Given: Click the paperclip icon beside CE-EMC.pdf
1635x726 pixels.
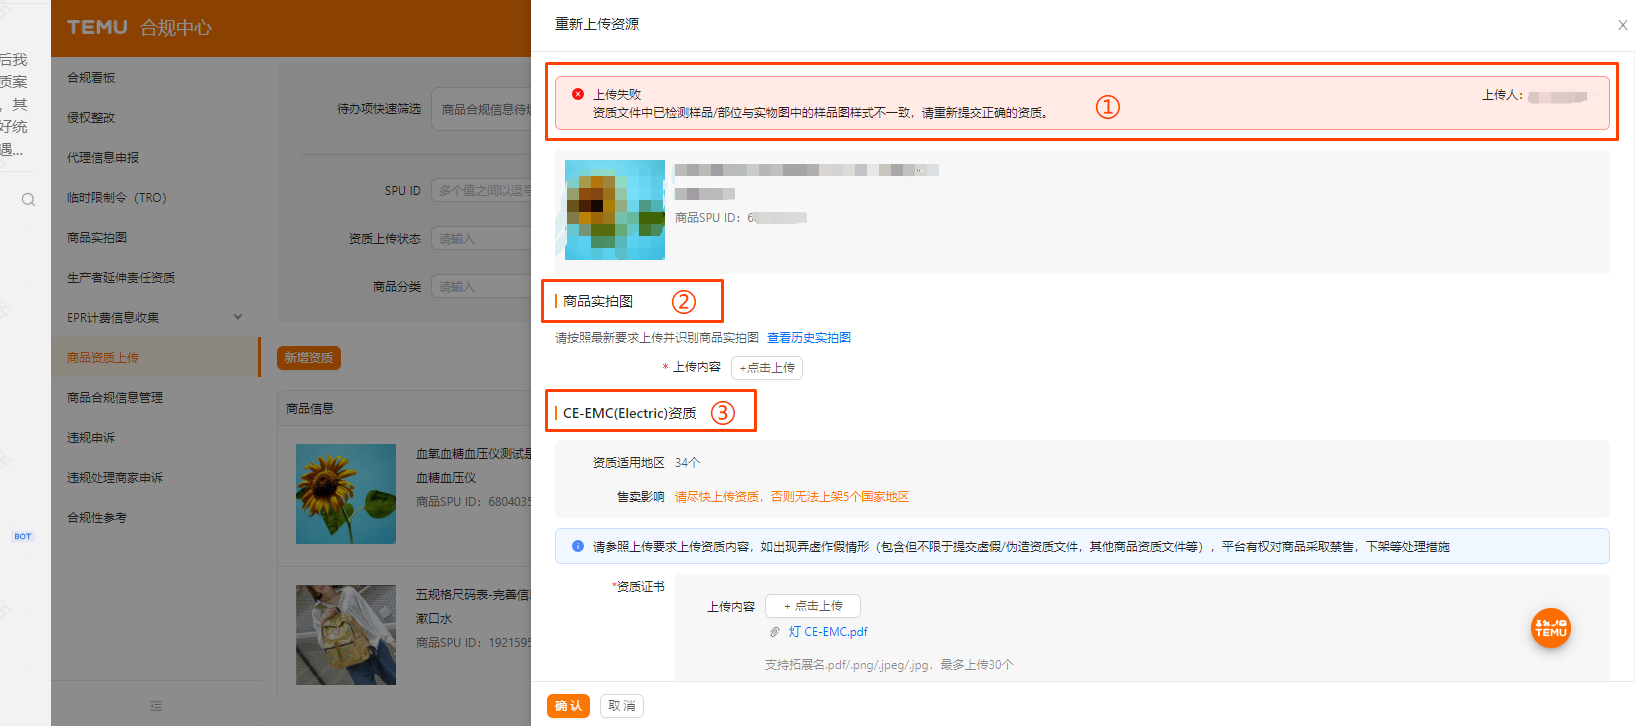Looking at the screenshot, I should 774,632.
